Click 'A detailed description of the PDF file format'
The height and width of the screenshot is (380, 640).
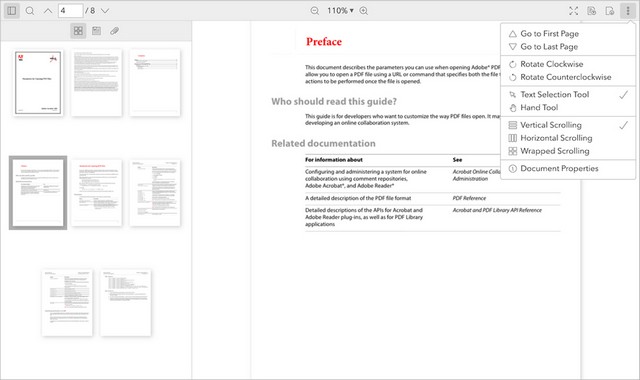358,198
